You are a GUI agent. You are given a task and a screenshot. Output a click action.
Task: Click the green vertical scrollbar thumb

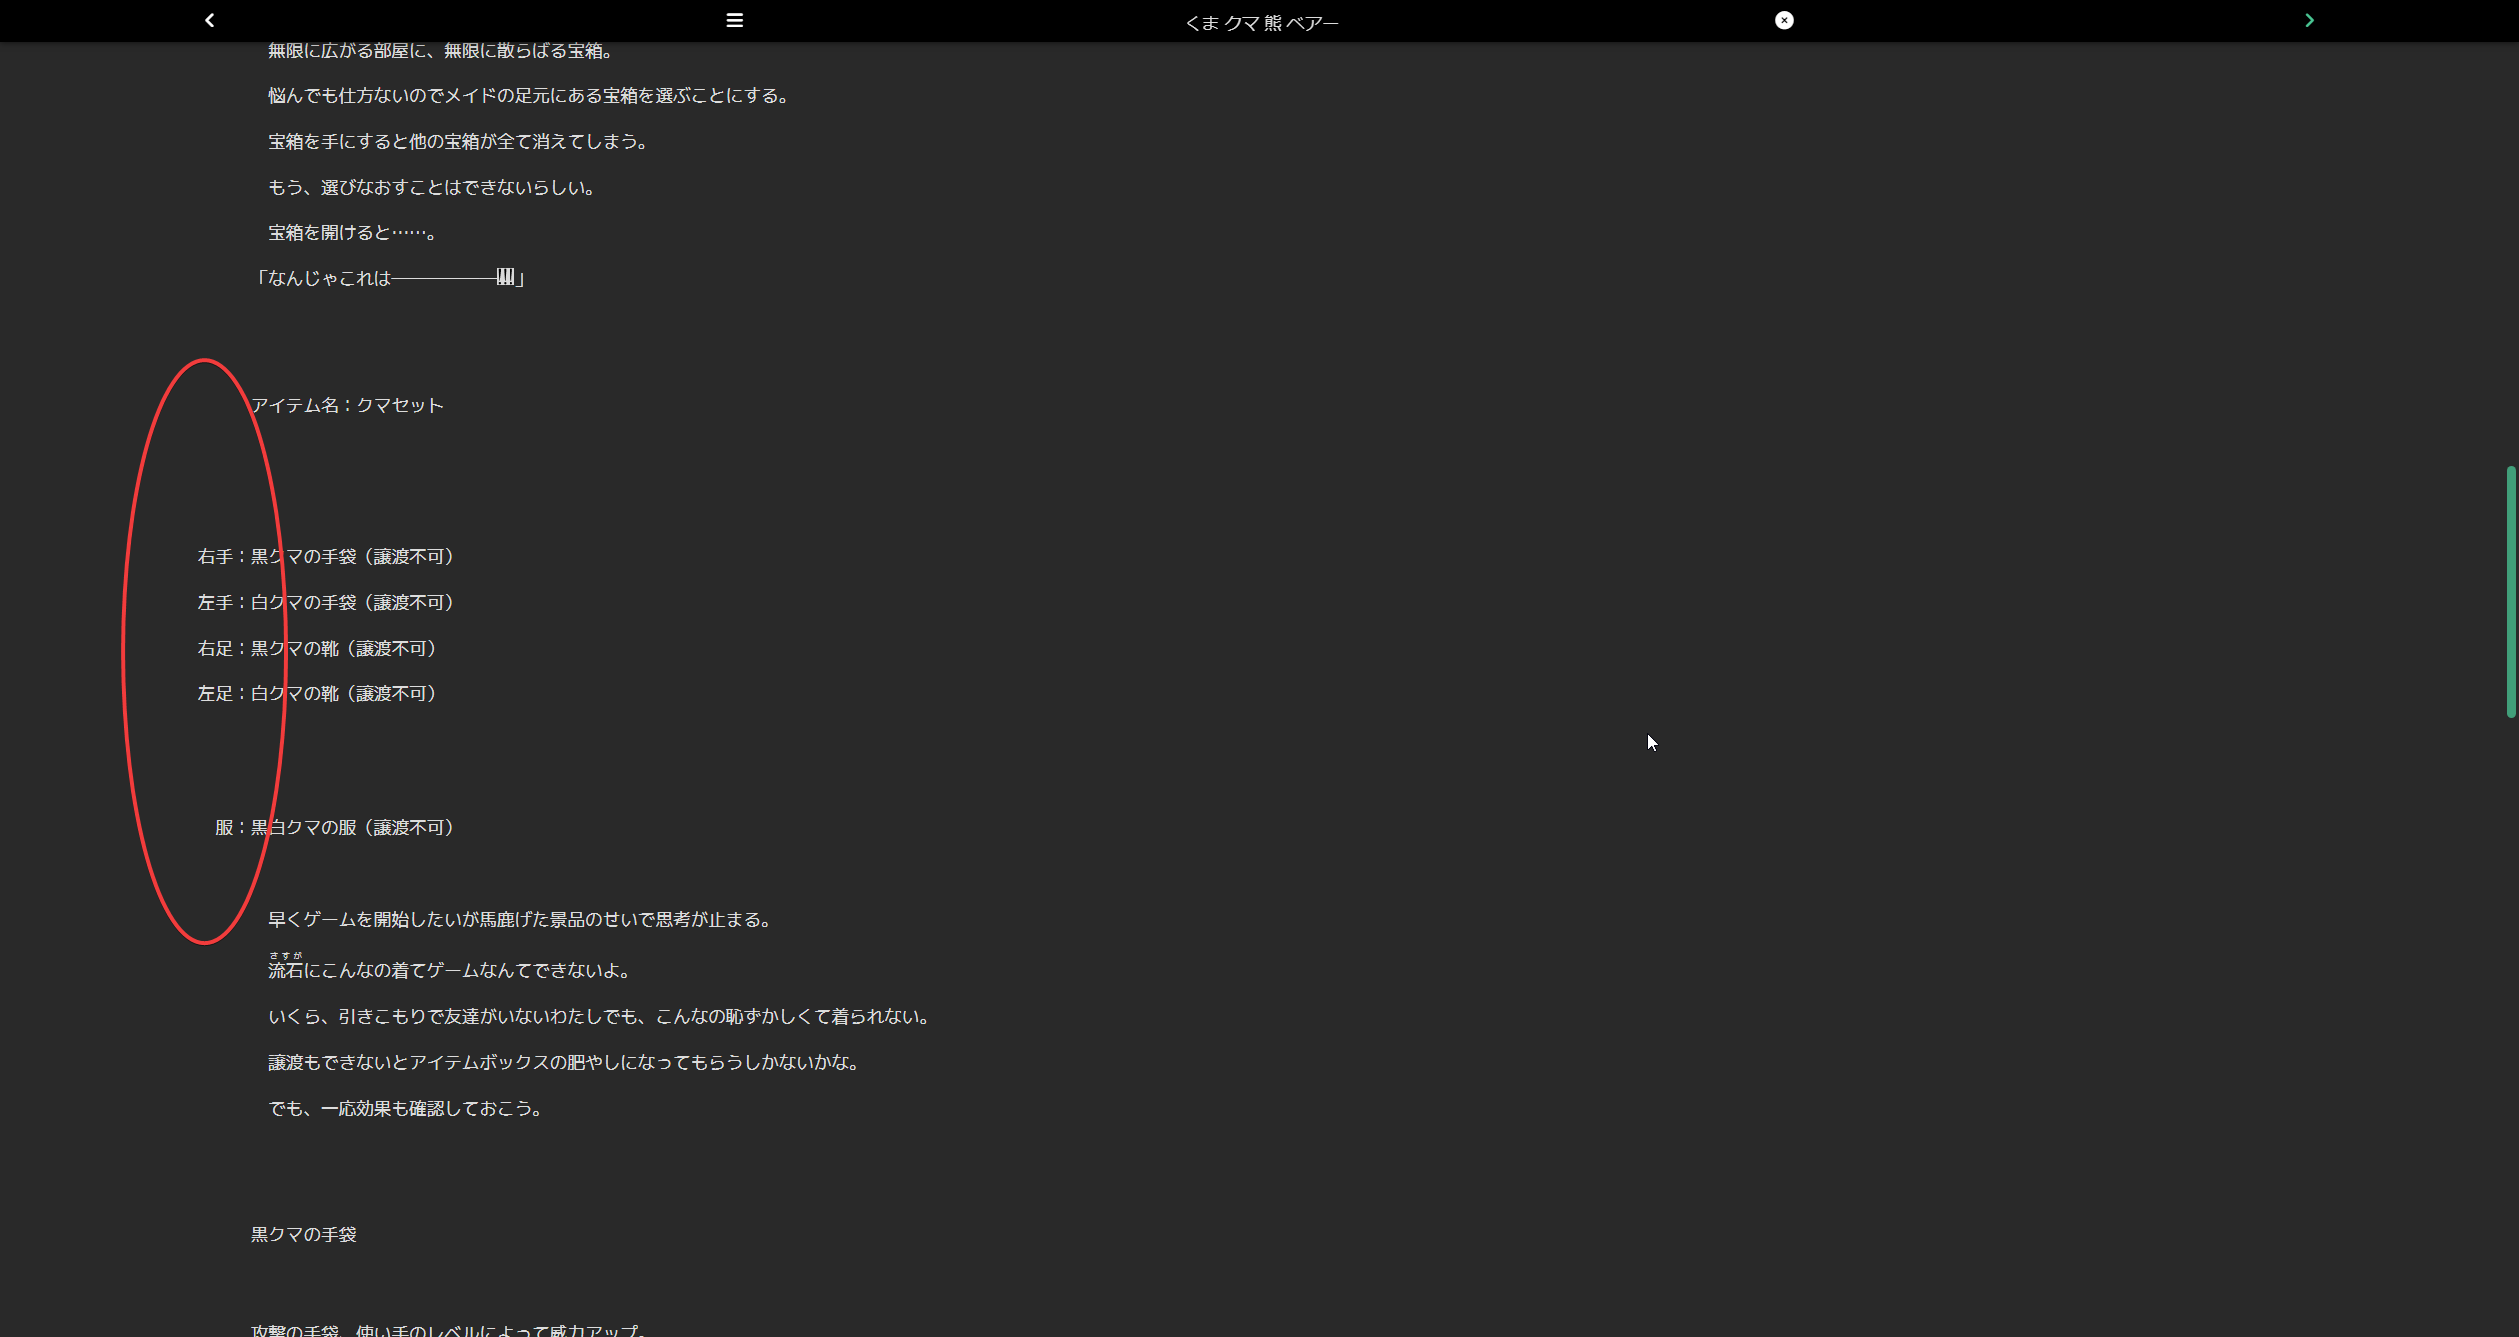pyautogui.click(x=2510, y=591)
